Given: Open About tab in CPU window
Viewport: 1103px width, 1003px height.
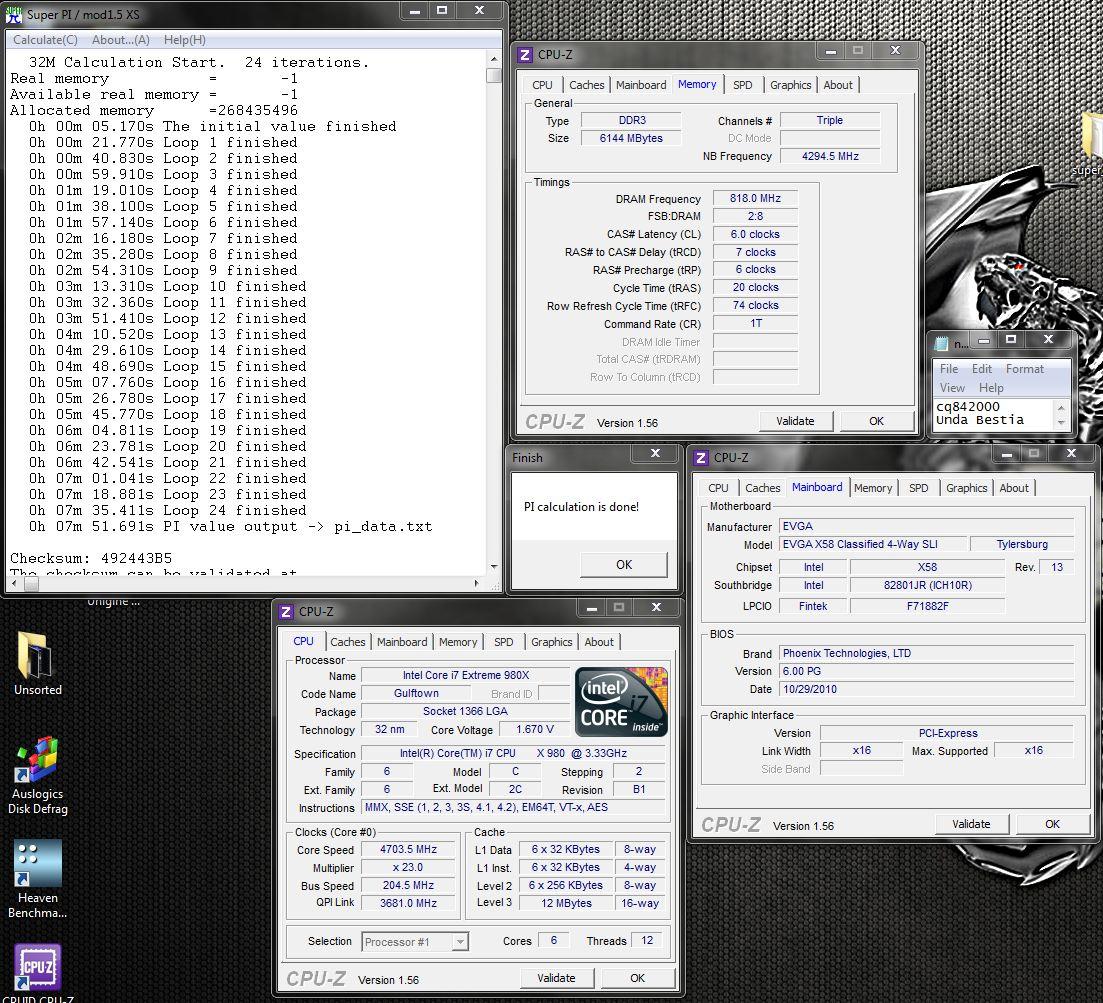Looking at the screenshot, I should pos(599,642).
